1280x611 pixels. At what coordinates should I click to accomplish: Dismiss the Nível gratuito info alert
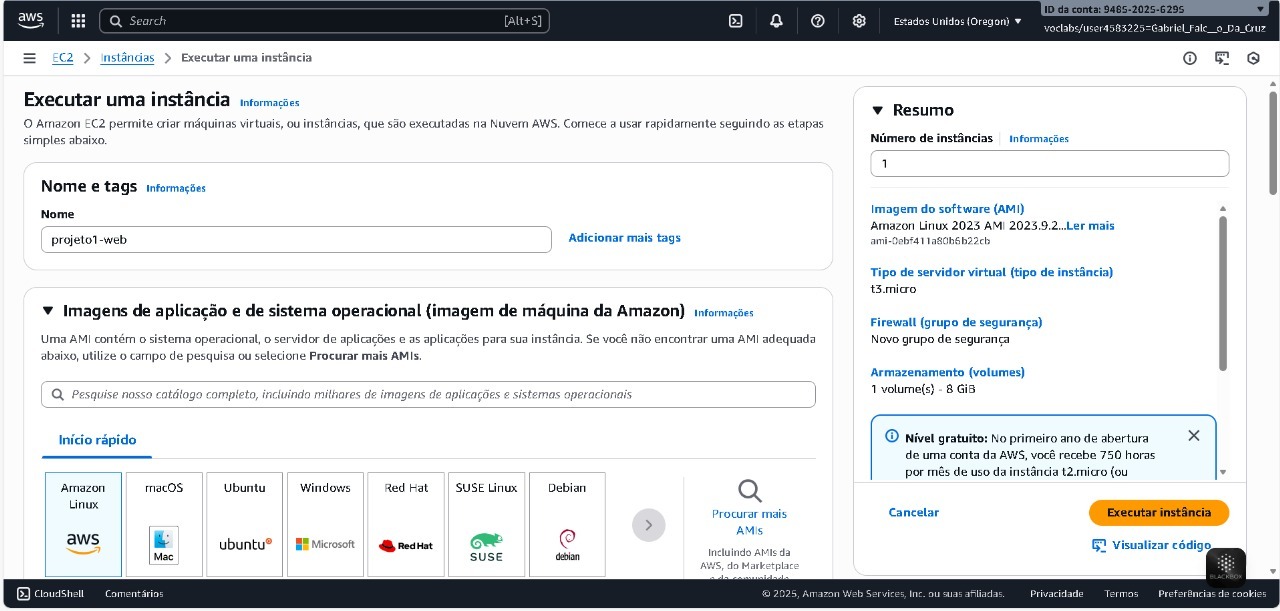[x=1193, y=436]
